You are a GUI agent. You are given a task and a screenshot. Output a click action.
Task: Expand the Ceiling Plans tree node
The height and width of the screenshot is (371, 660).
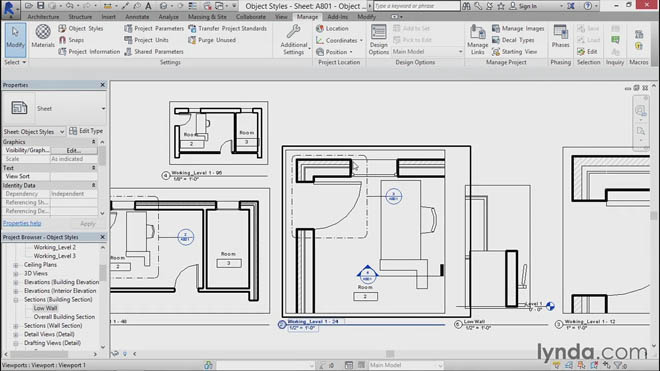click(x=16, y=265)
